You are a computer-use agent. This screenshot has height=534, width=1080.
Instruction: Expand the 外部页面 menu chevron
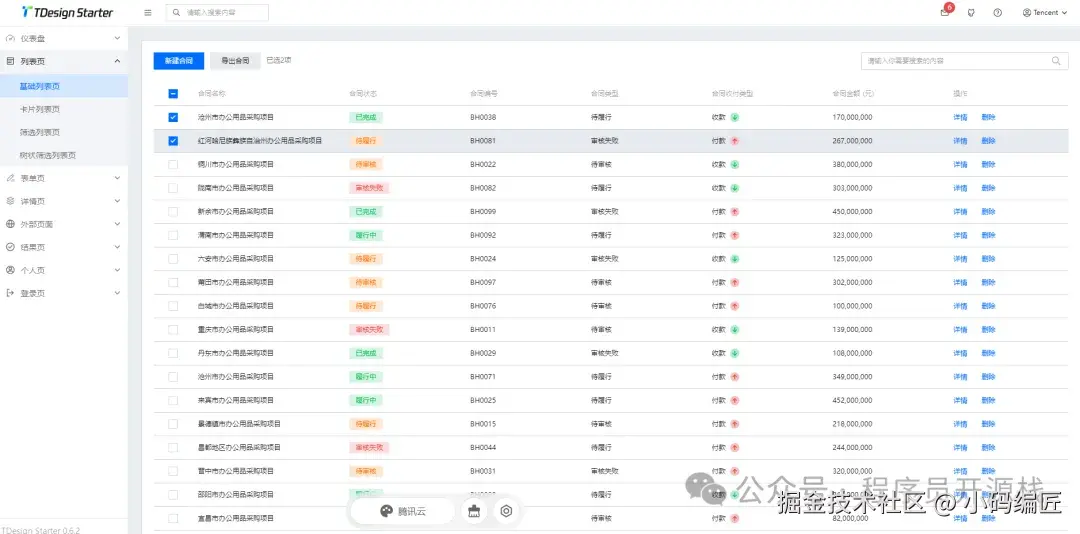(117, 224)
